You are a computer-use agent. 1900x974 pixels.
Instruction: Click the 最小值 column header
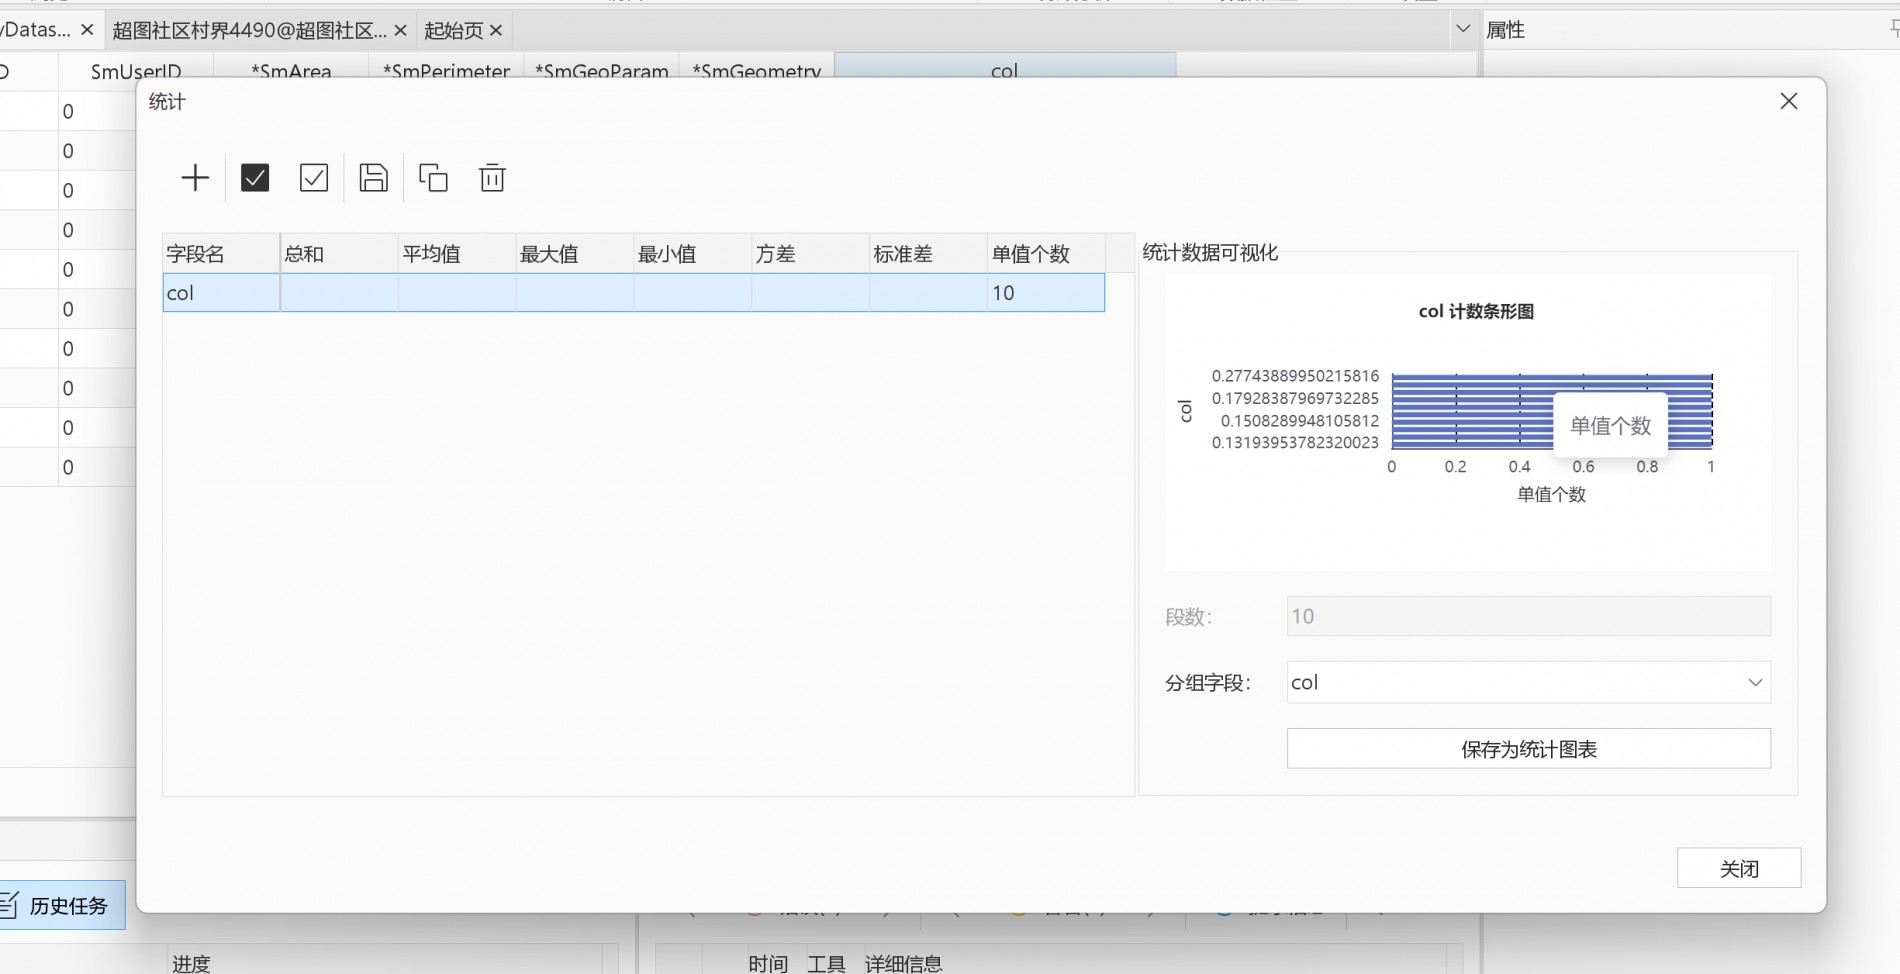point(693,254)
